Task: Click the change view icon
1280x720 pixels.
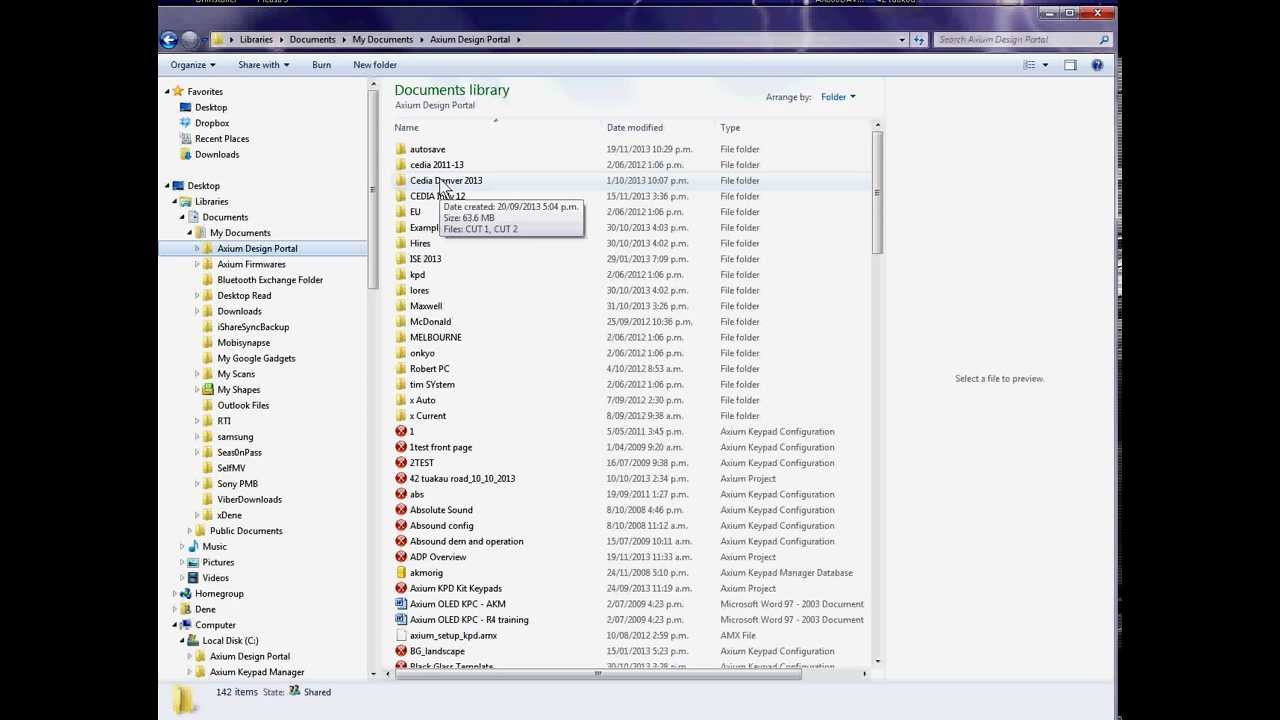Action: coord(1029,65)
